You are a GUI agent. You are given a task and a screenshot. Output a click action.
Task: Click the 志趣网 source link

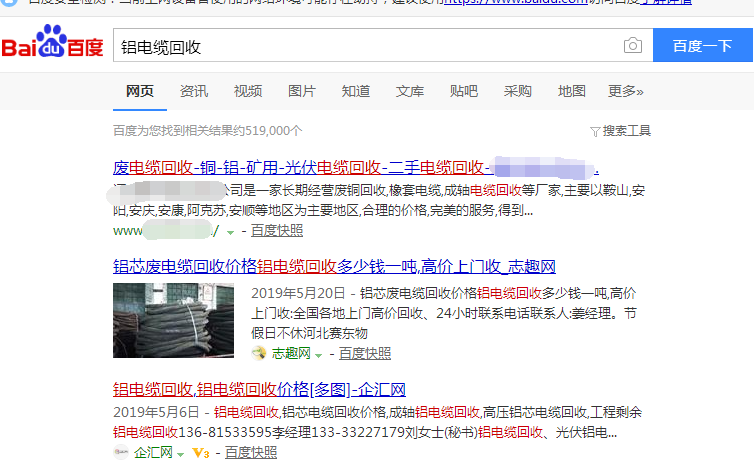point(291,353)
